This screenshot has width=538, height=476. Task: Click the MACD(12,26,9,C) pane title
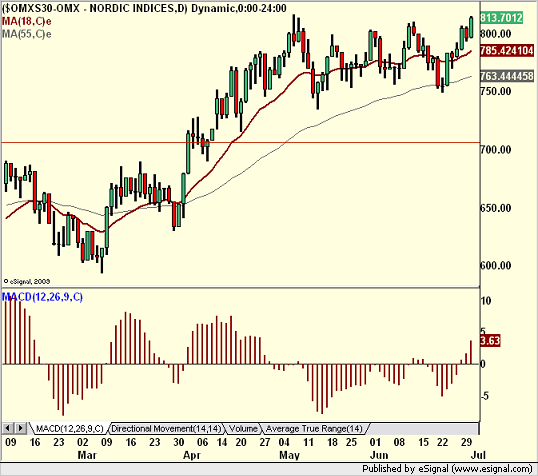(43, 297)
